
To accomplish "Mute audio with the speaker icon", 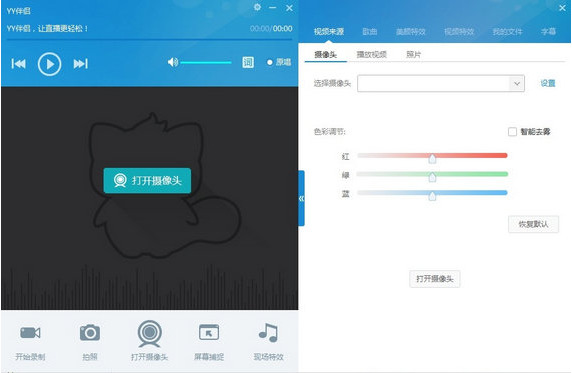I will click(x=173, y=62).
